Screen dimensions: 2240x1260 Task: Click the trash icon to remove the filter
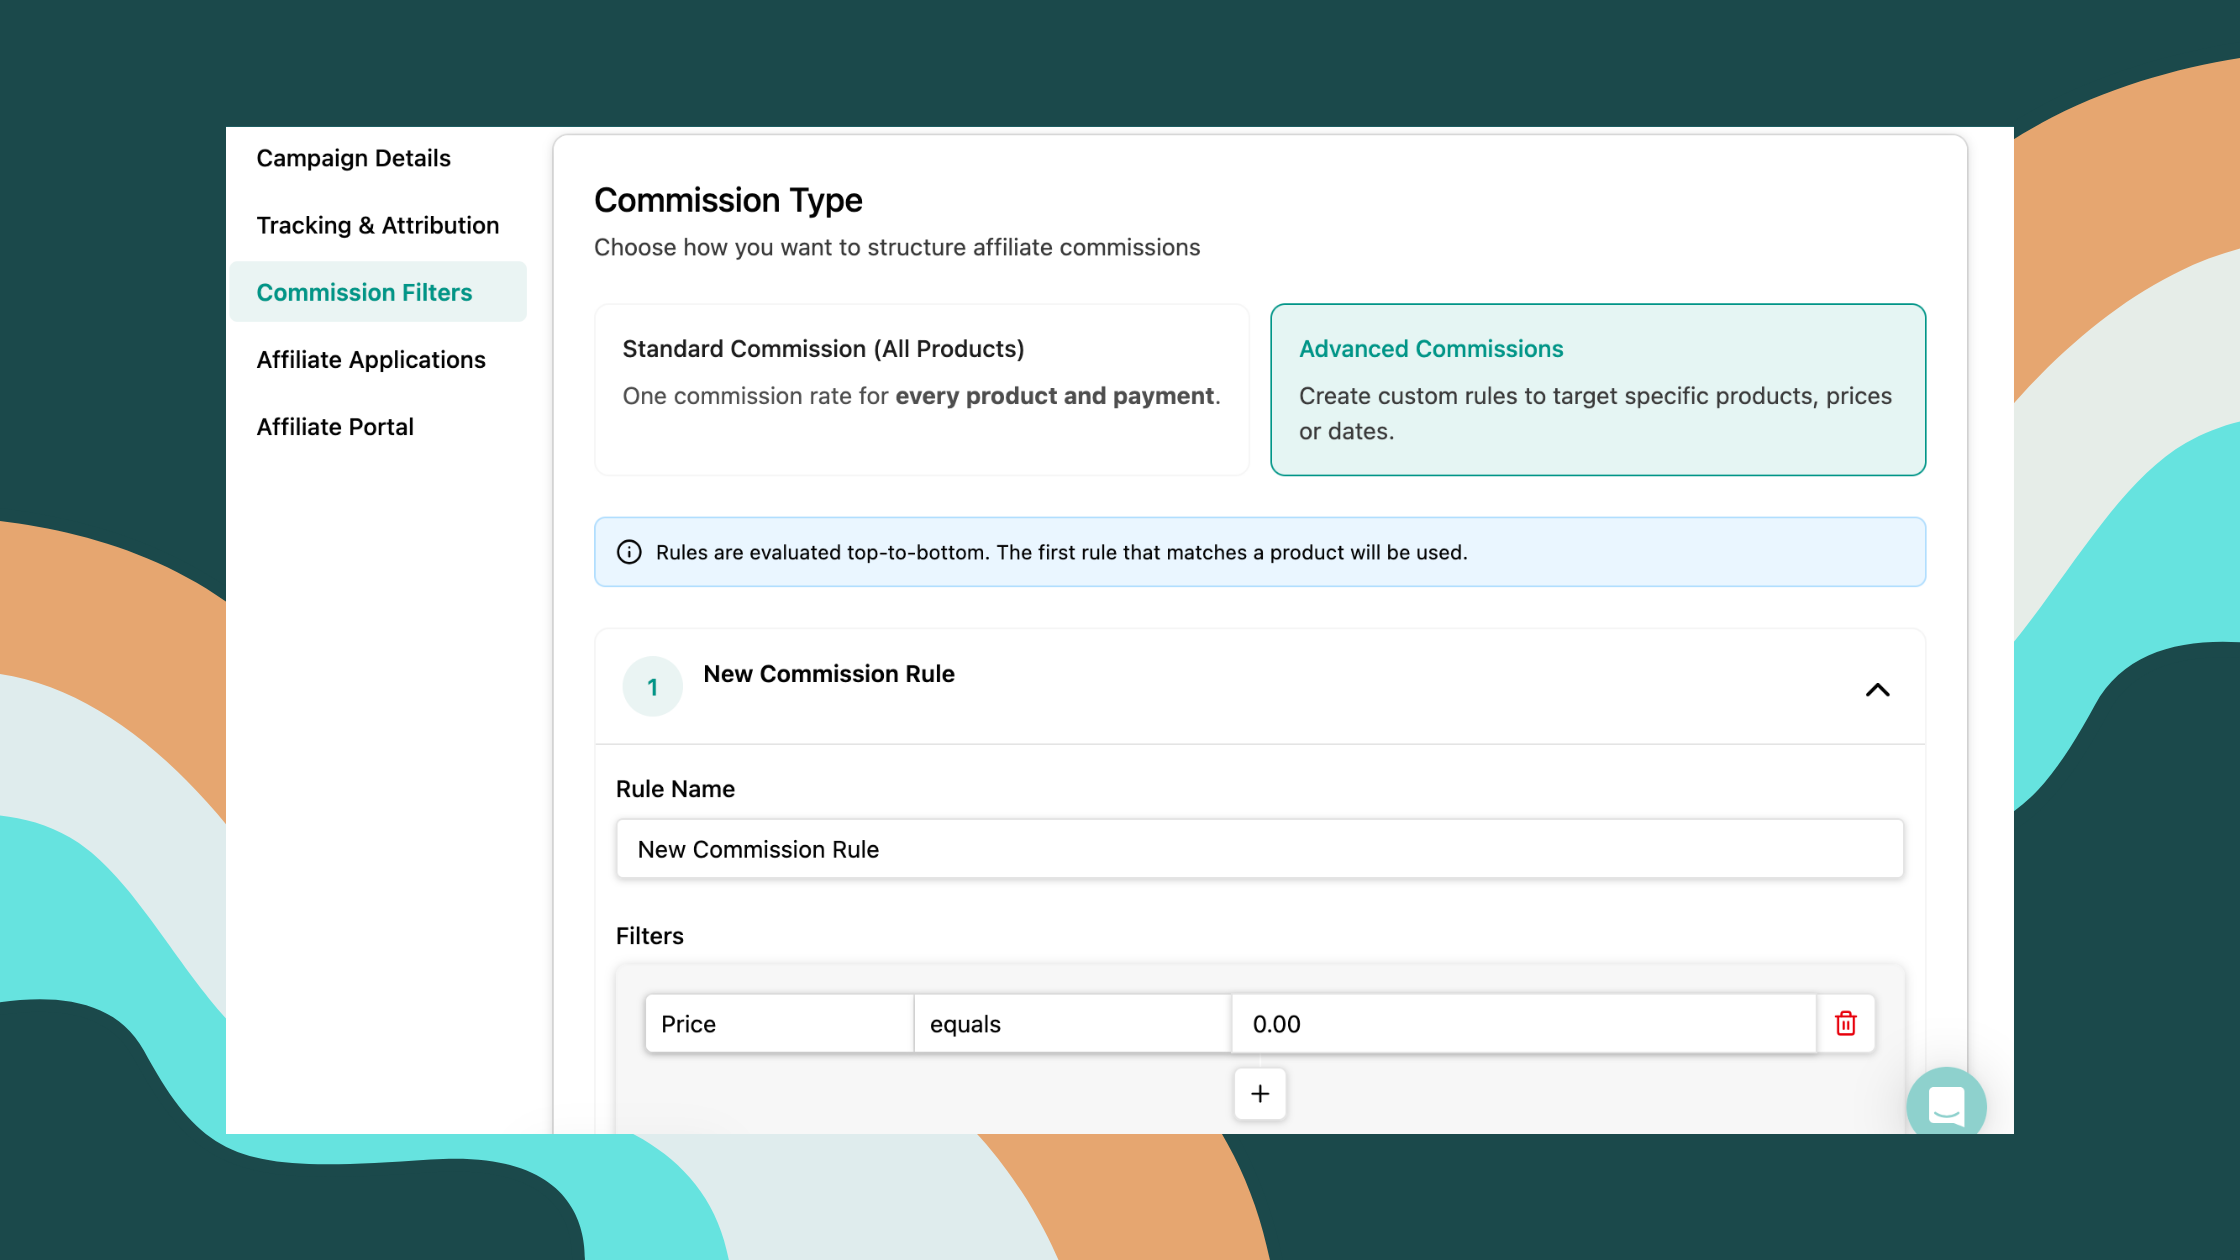click(1845, 1023)
